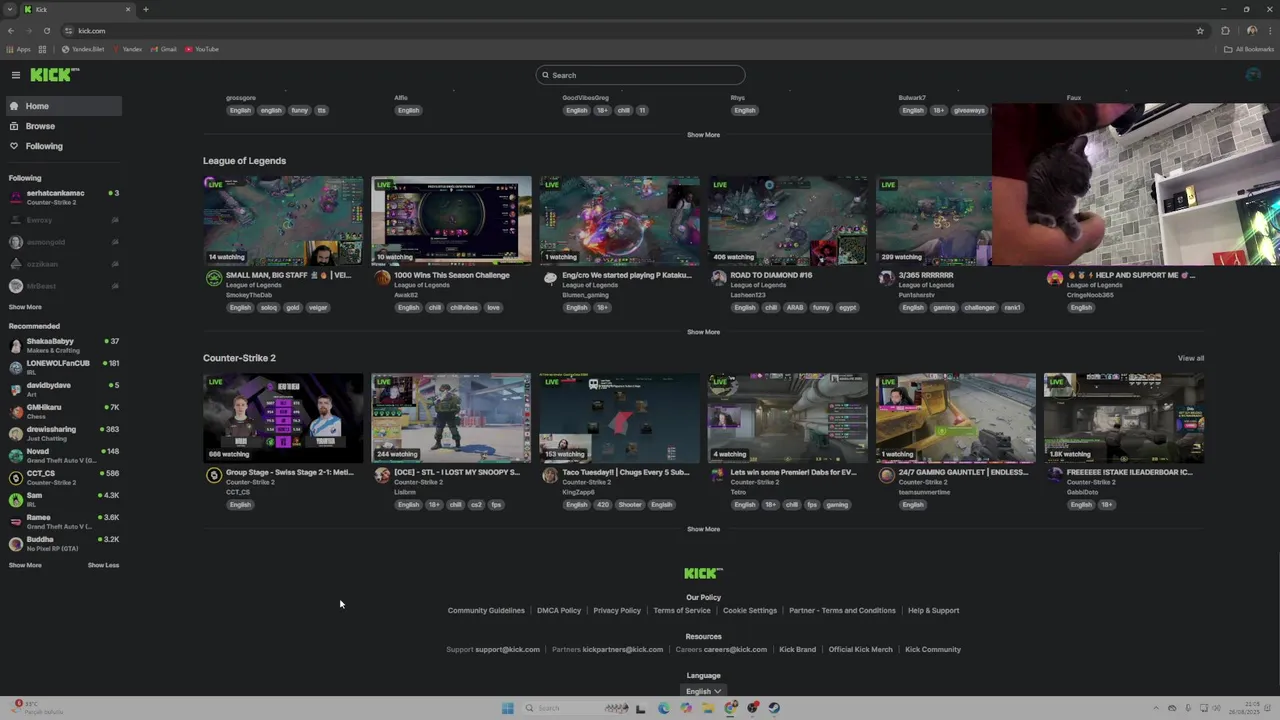Open Group Stage Swiss Stage stream thumbnail

pyautogui.click(x=283, y=418)
